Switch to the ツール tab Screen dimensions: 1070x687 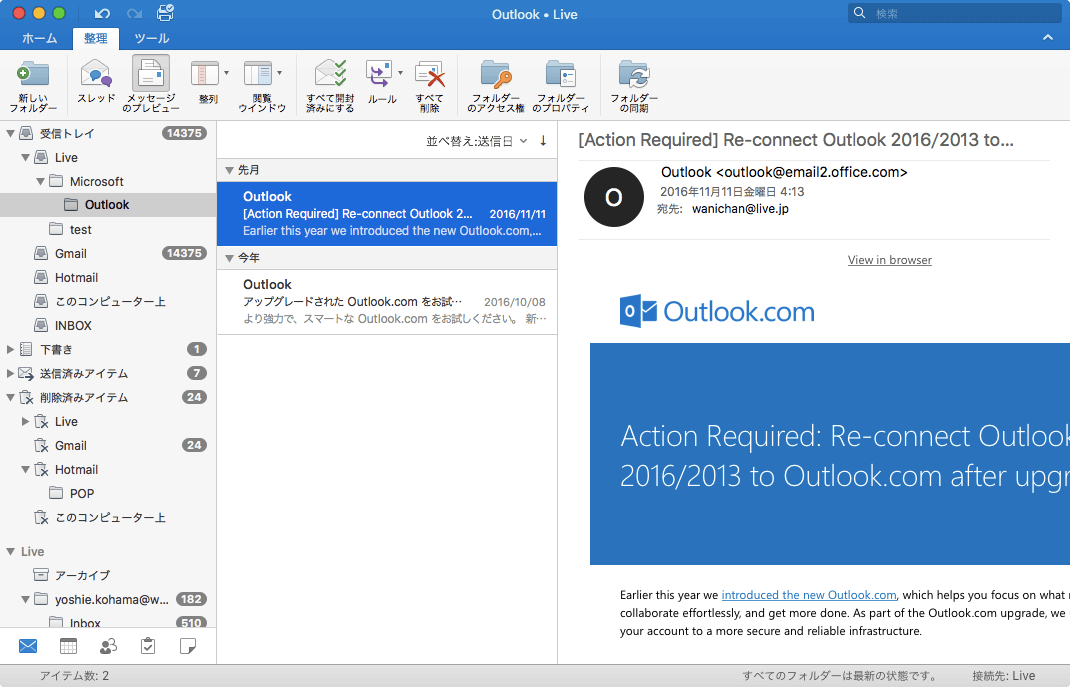pos(151,38)
